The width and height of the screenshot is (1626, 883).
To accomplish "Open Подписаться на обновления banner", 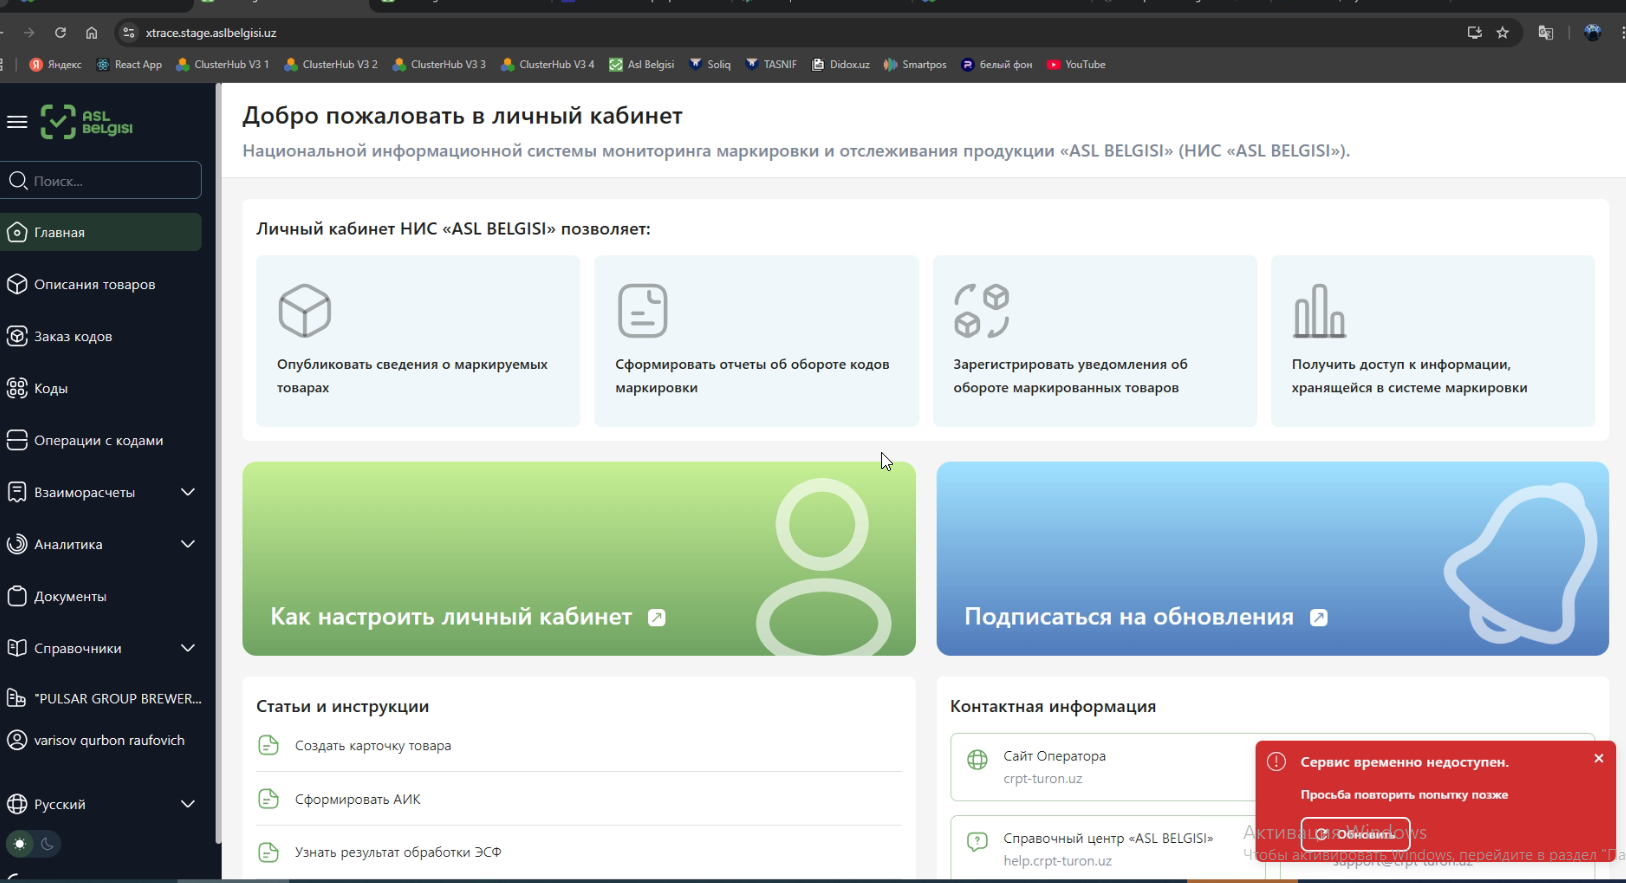I will pyautogui.click(x=1272, y=559).
